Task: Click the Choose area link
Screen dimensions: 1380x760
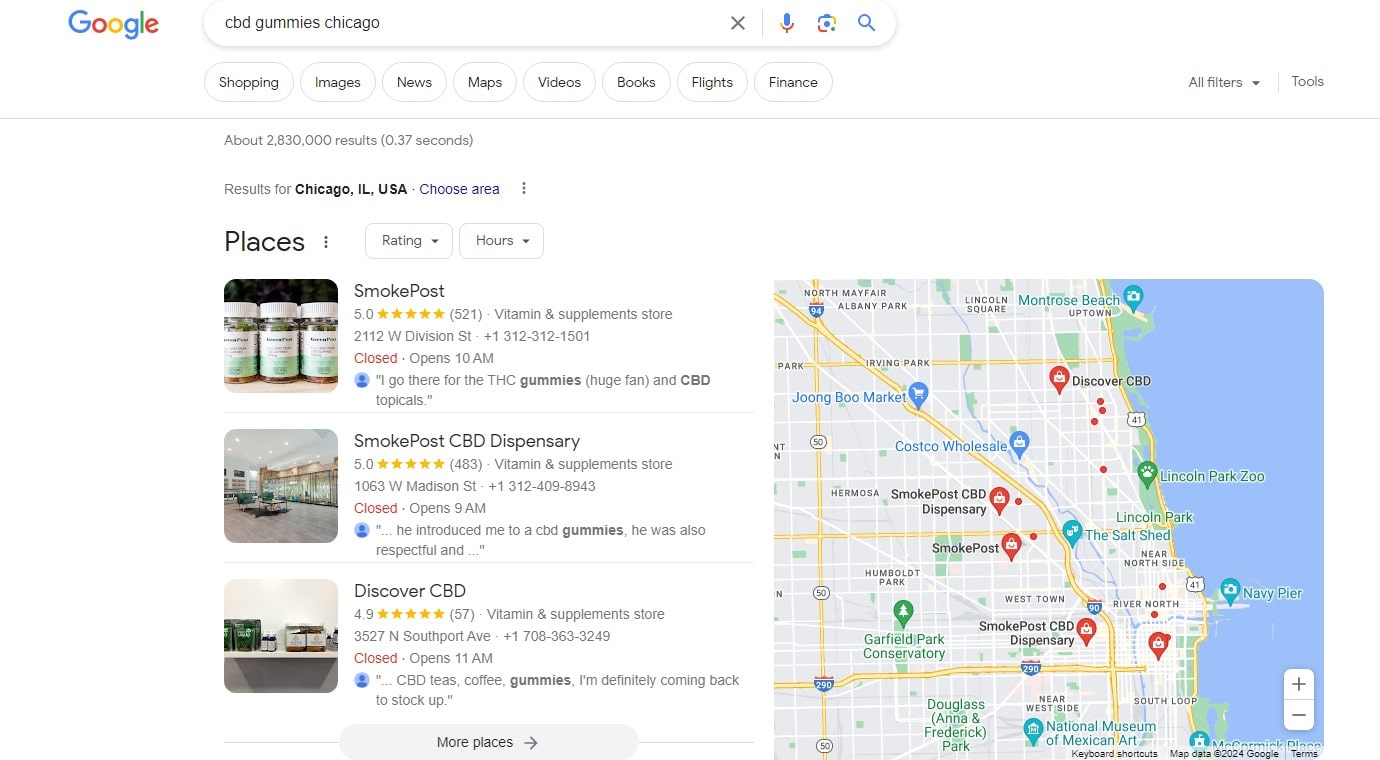Action: pos(459,189)
